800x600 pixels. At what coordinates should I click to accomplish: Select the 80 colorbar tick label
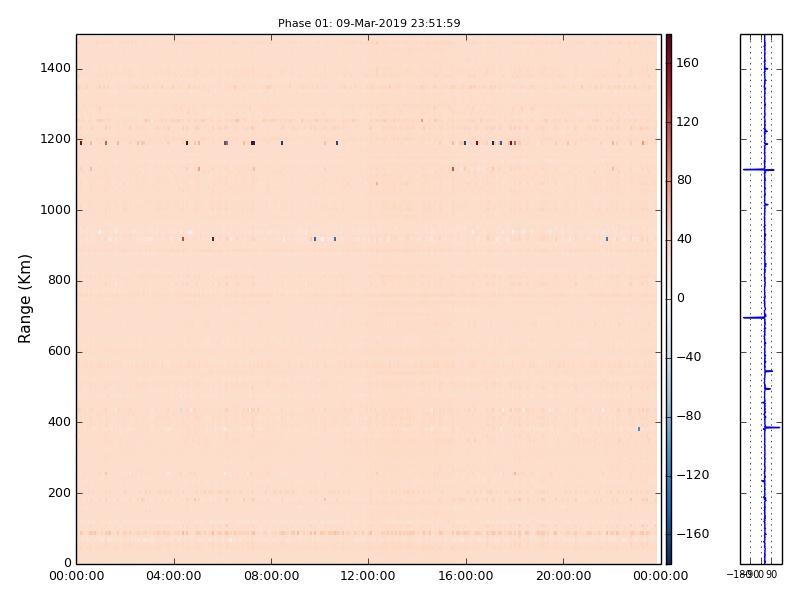(684, 180)
